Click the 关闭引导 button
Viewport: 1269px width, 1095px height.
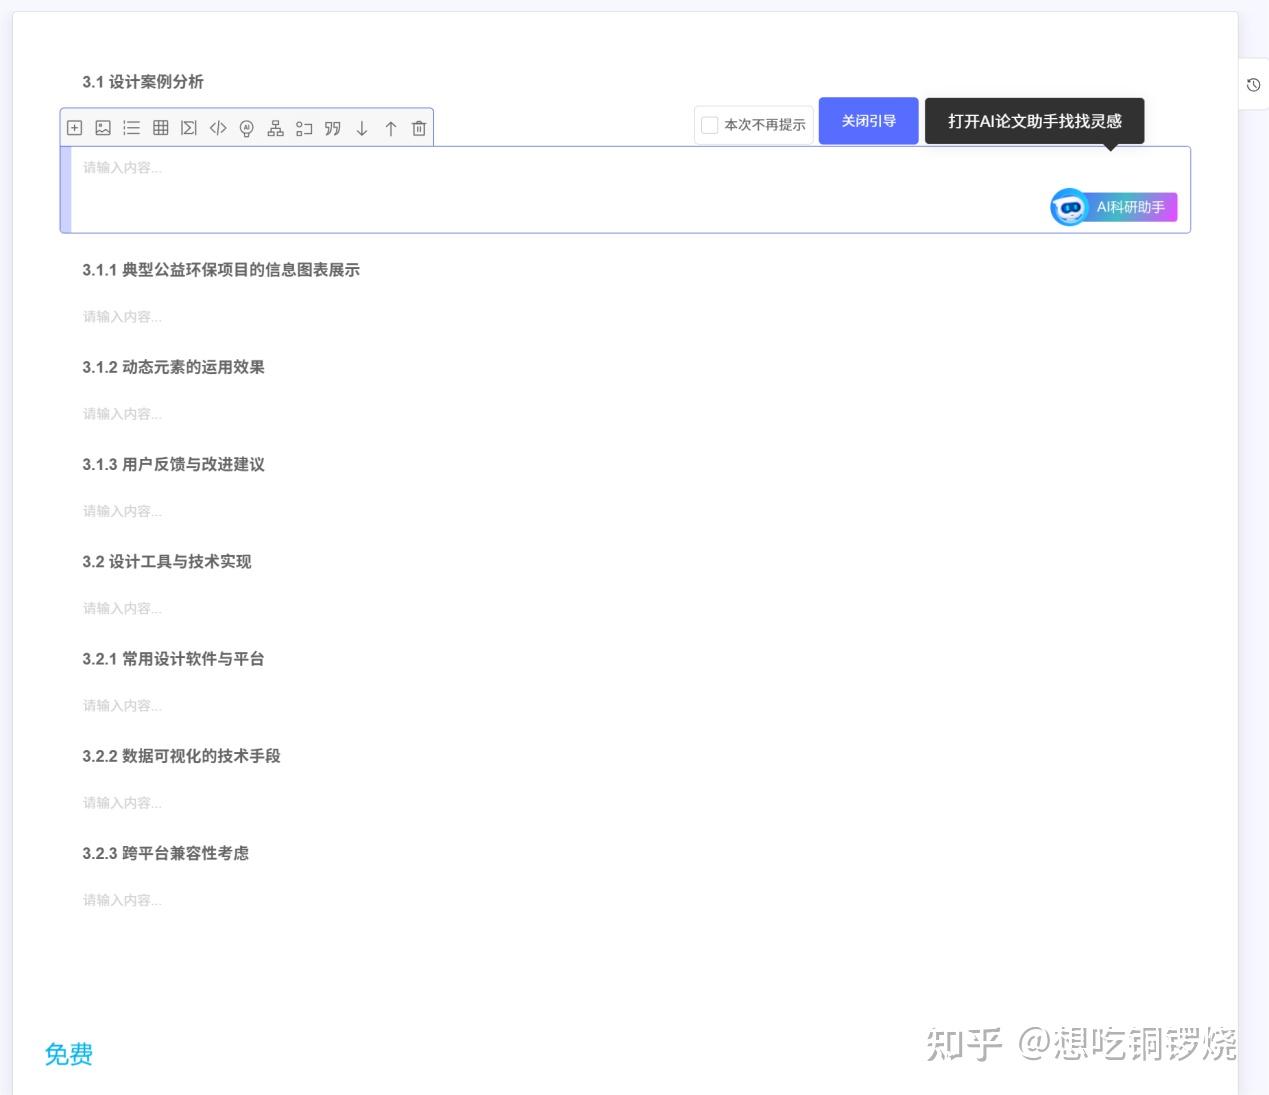(868, 121)
